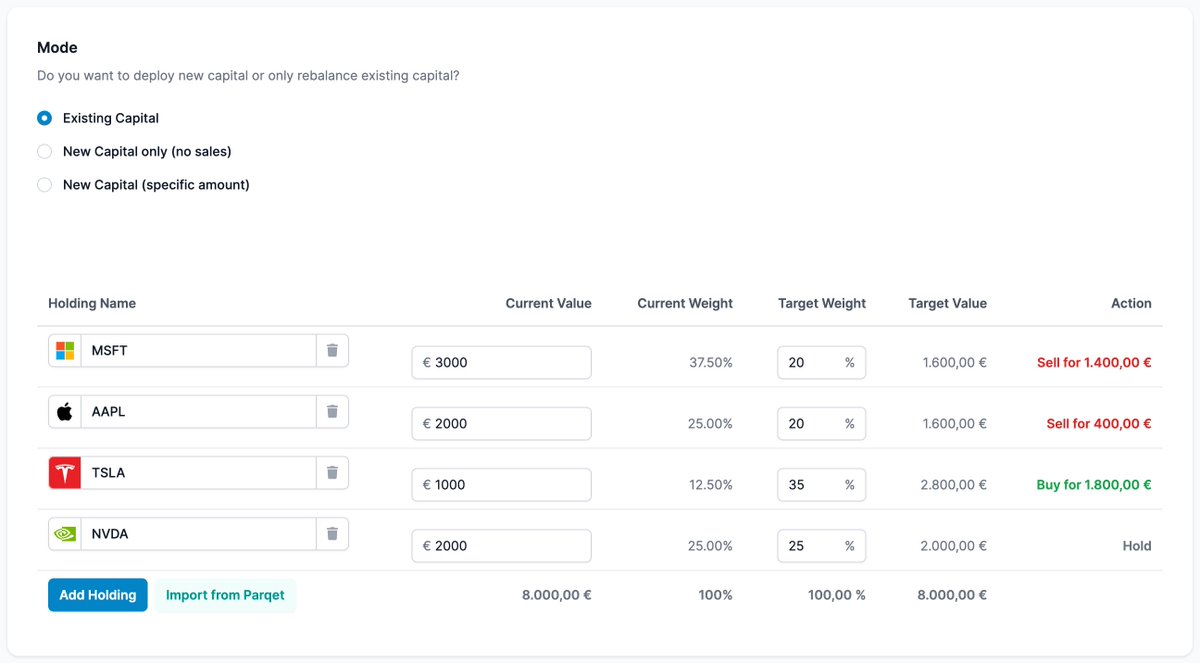The width and height of the screenshot is (1200, 663).
Task: Click the Apple logo icon
Action: [65, 412]
